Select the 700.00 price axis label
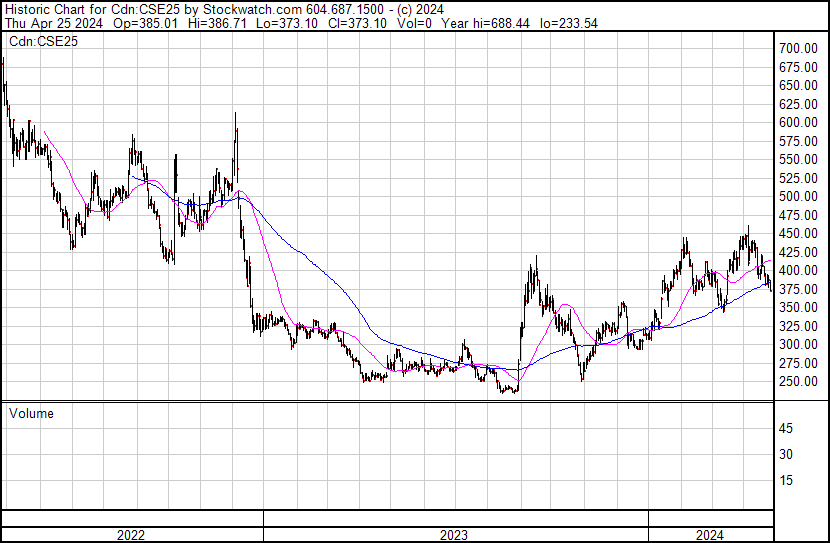The height and width of the screenshot is (543, 830). [x=800, y=48]
